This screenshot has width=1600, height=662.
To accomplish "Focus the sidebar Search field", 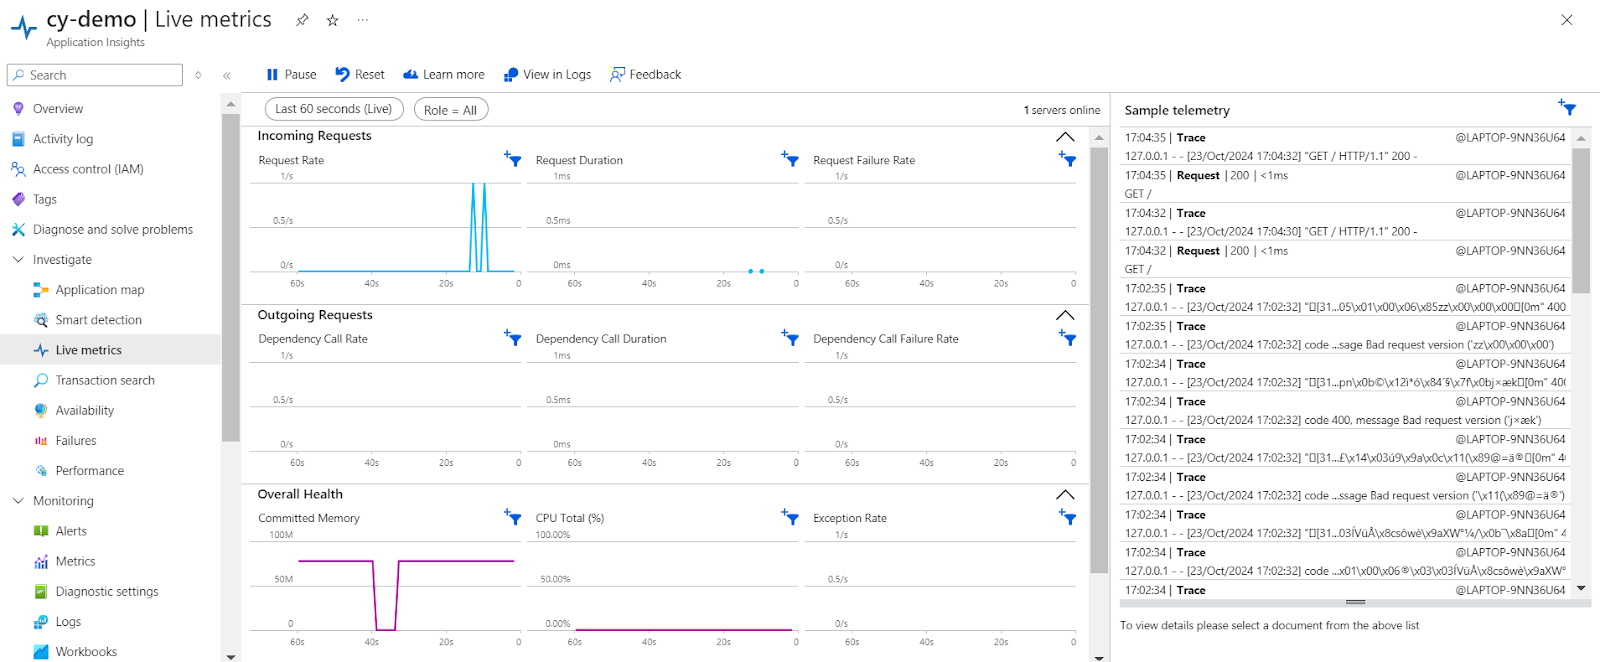I will (x=95, y=75).
